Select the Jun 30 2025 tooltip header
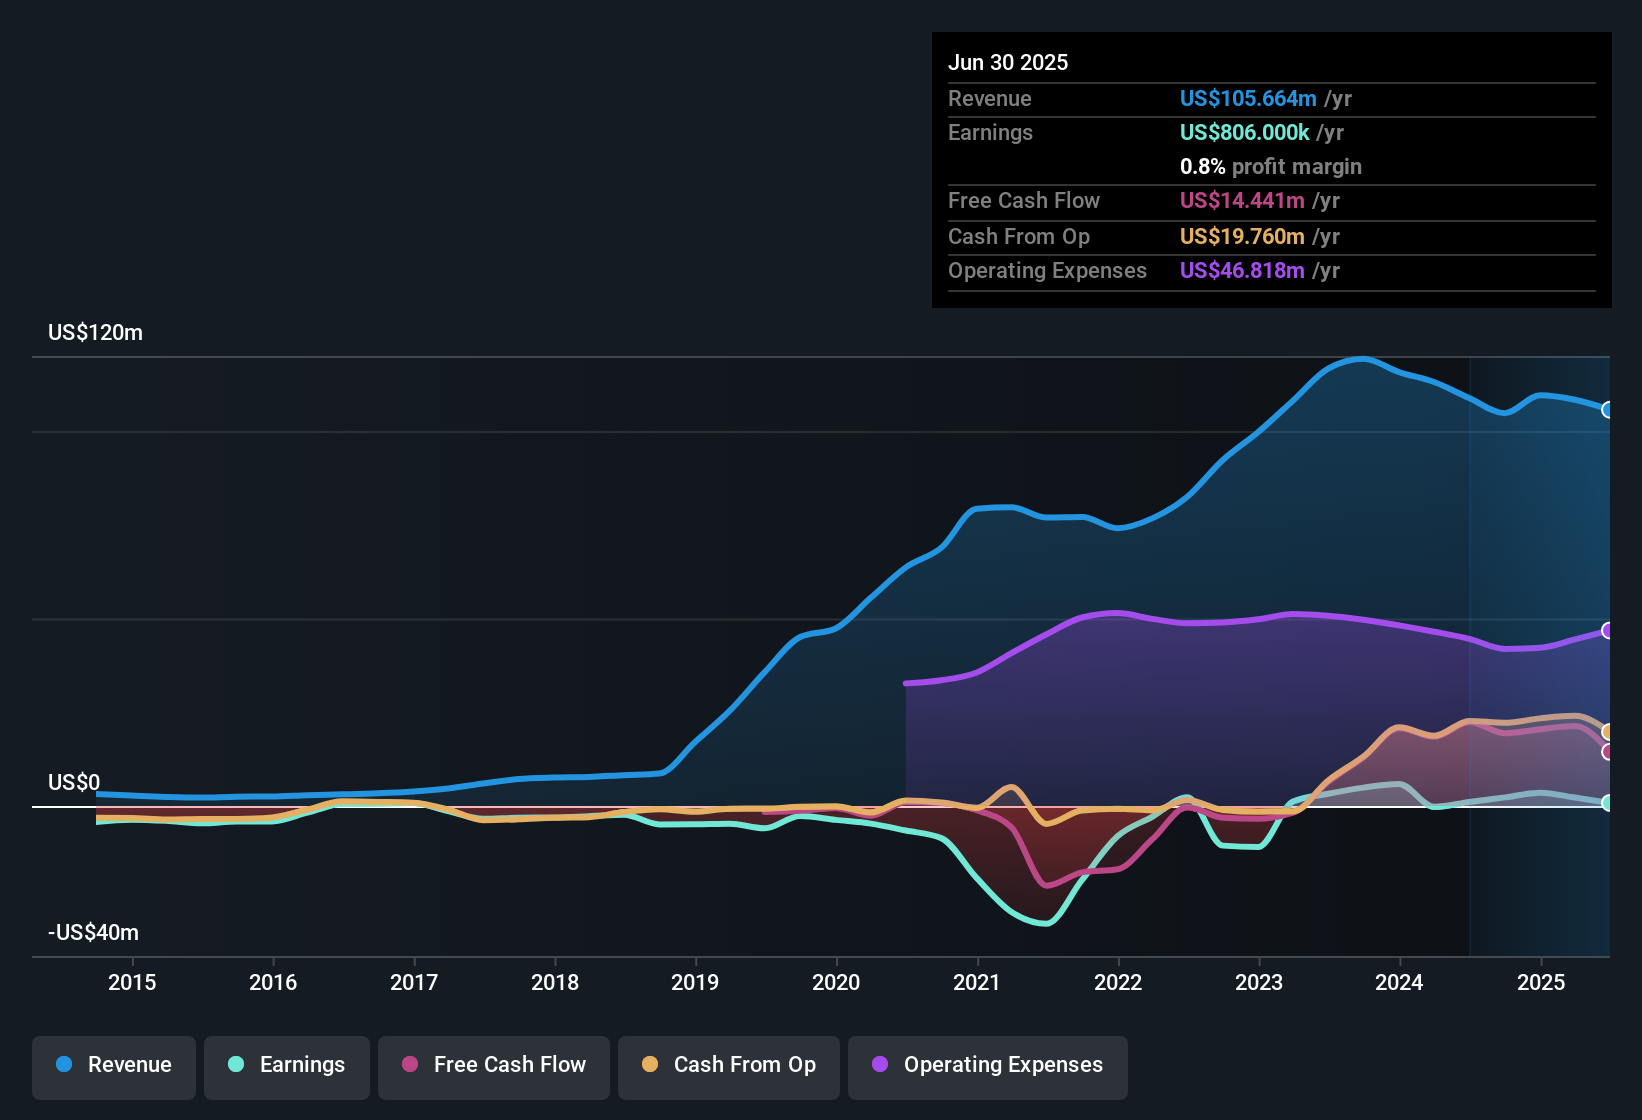Viewport: 1642px width, 1120px height. (1008, 62)
